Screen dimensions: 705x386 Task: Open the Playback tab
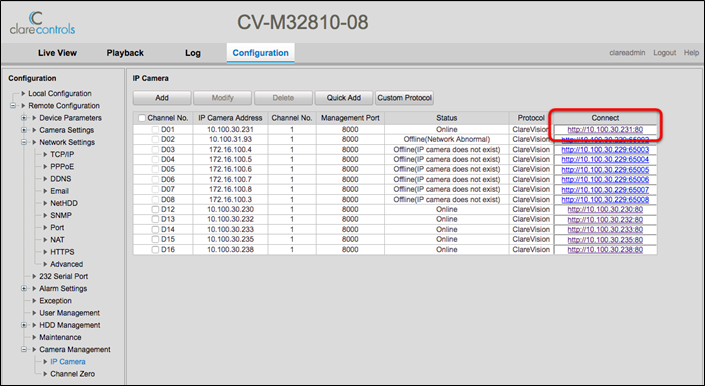[x=125, y=53]
